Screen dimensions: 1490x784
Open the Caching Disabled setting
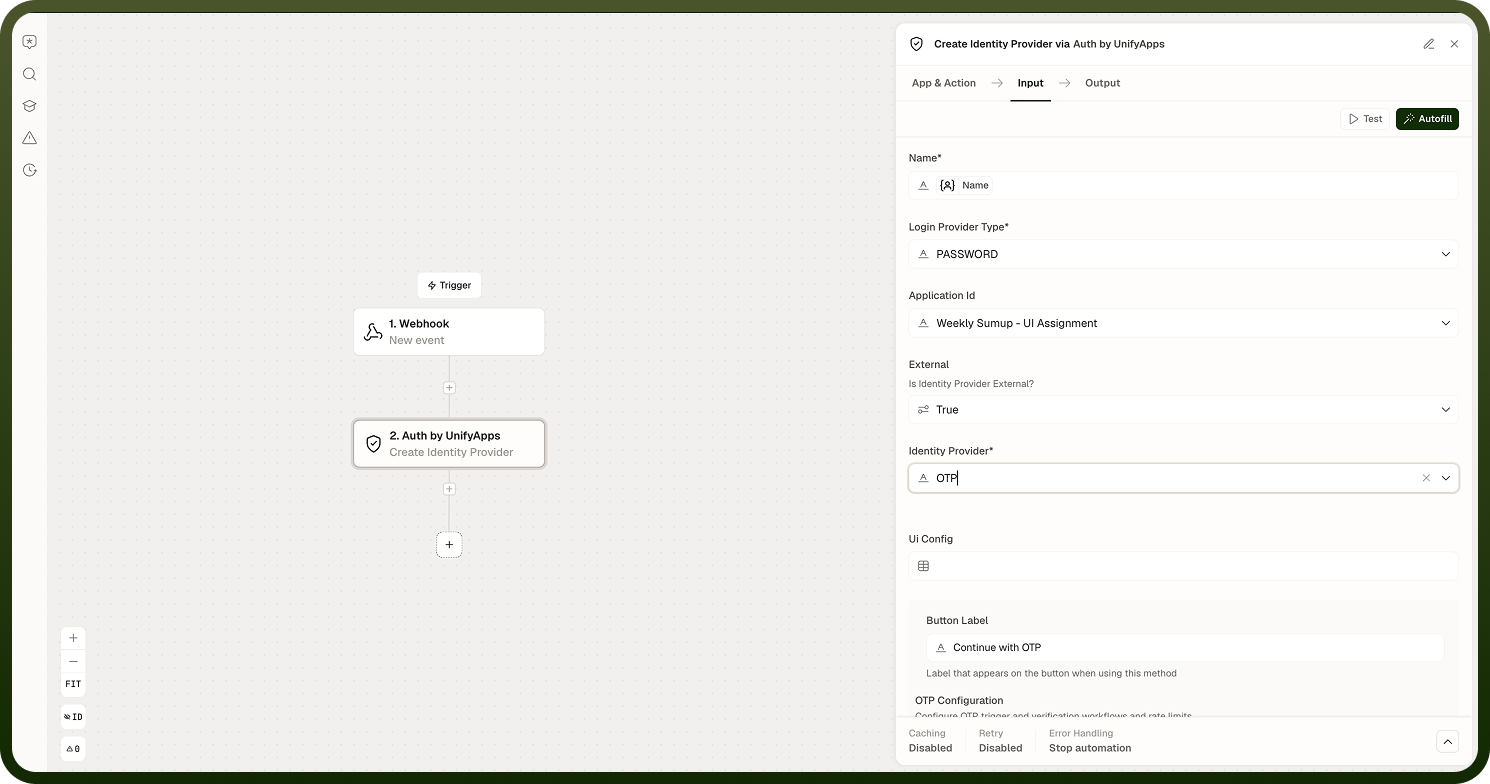(930, 741)
